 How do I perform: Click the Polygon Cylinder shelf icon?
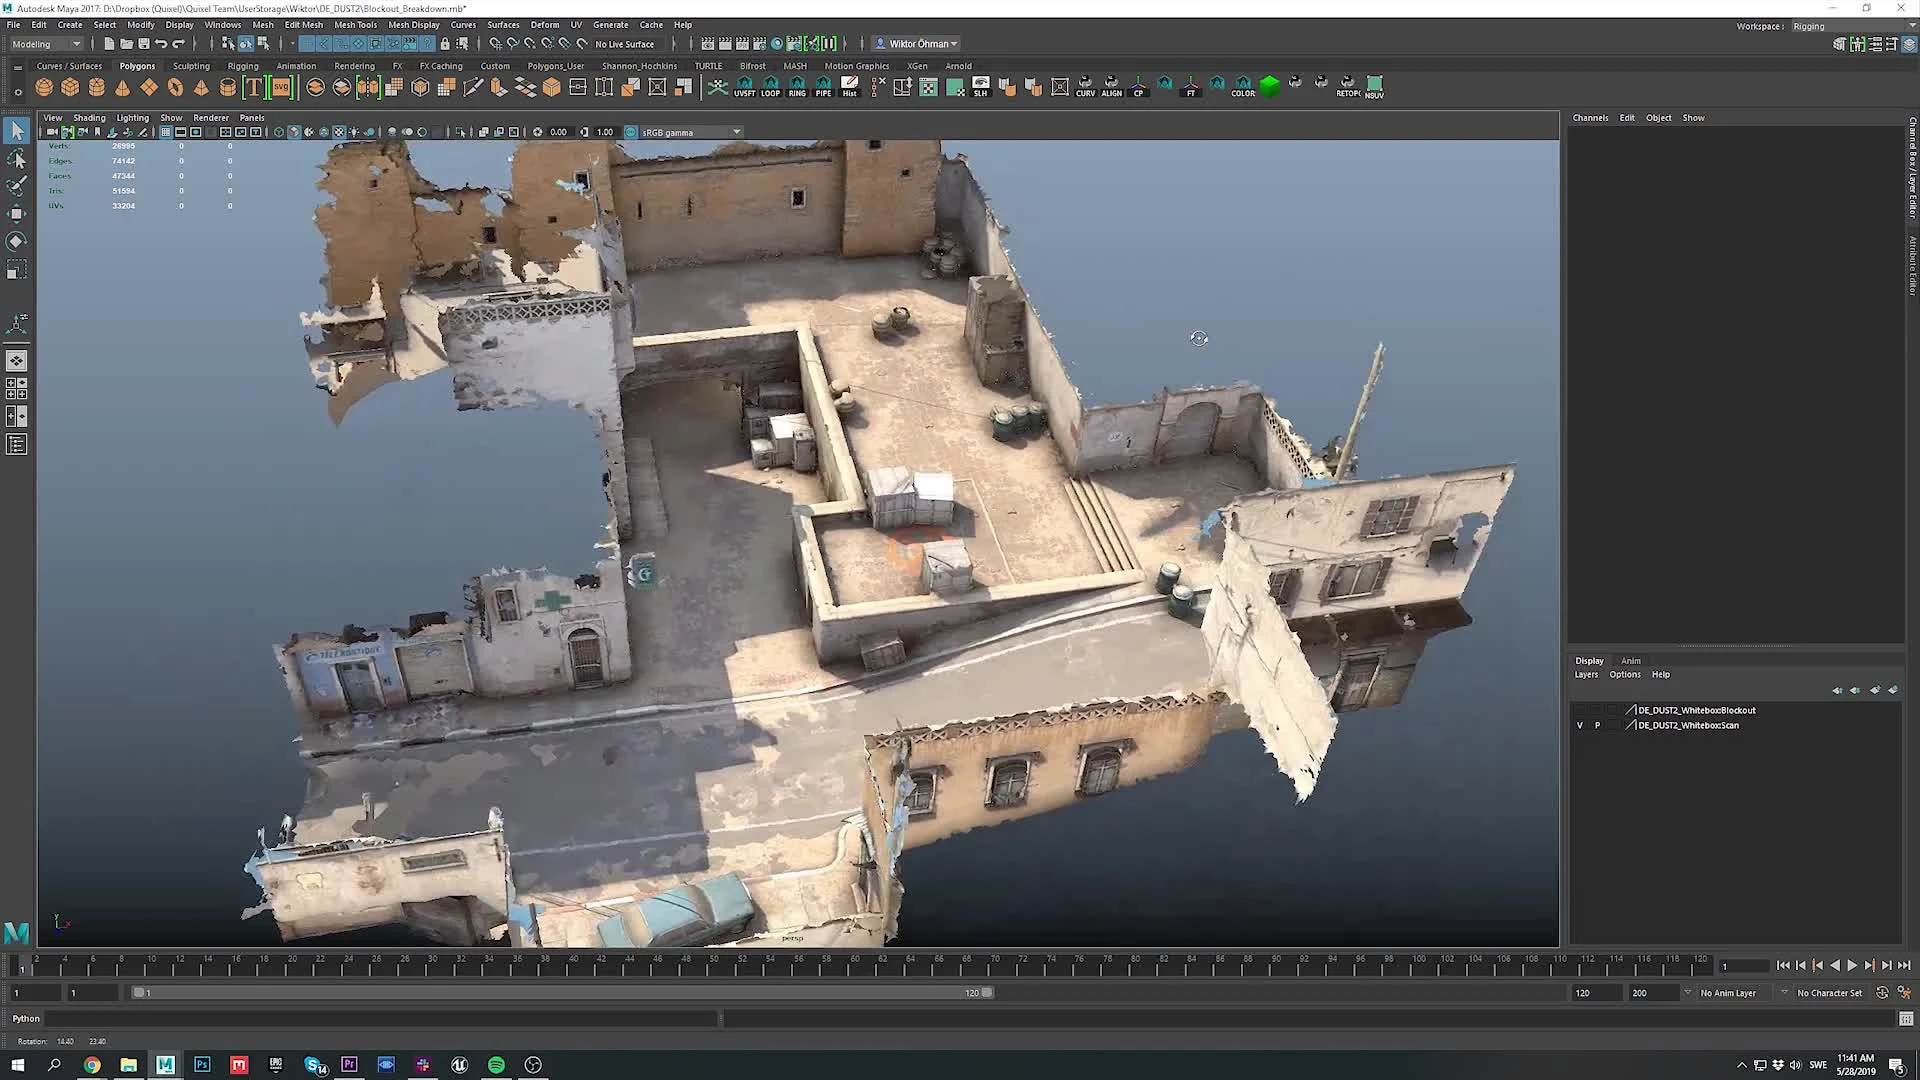click(x=97, y=88)
